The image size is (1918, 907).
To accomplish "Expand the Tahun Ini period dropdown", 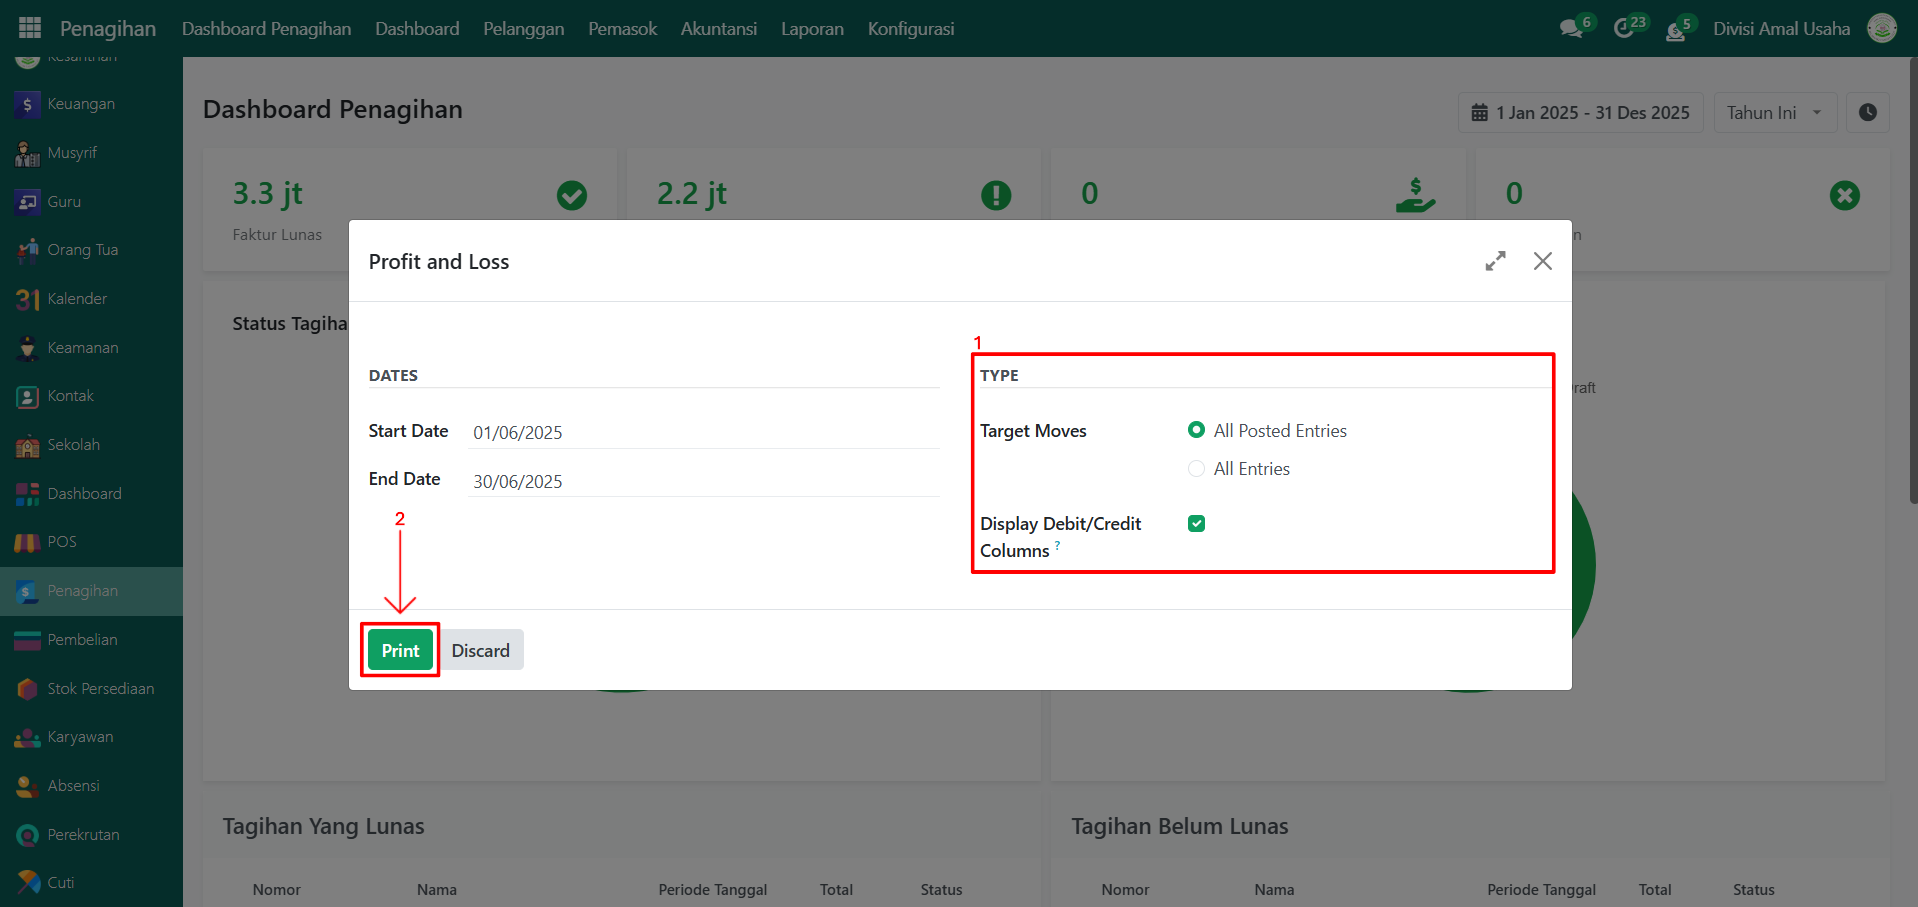I will 1775,113.
